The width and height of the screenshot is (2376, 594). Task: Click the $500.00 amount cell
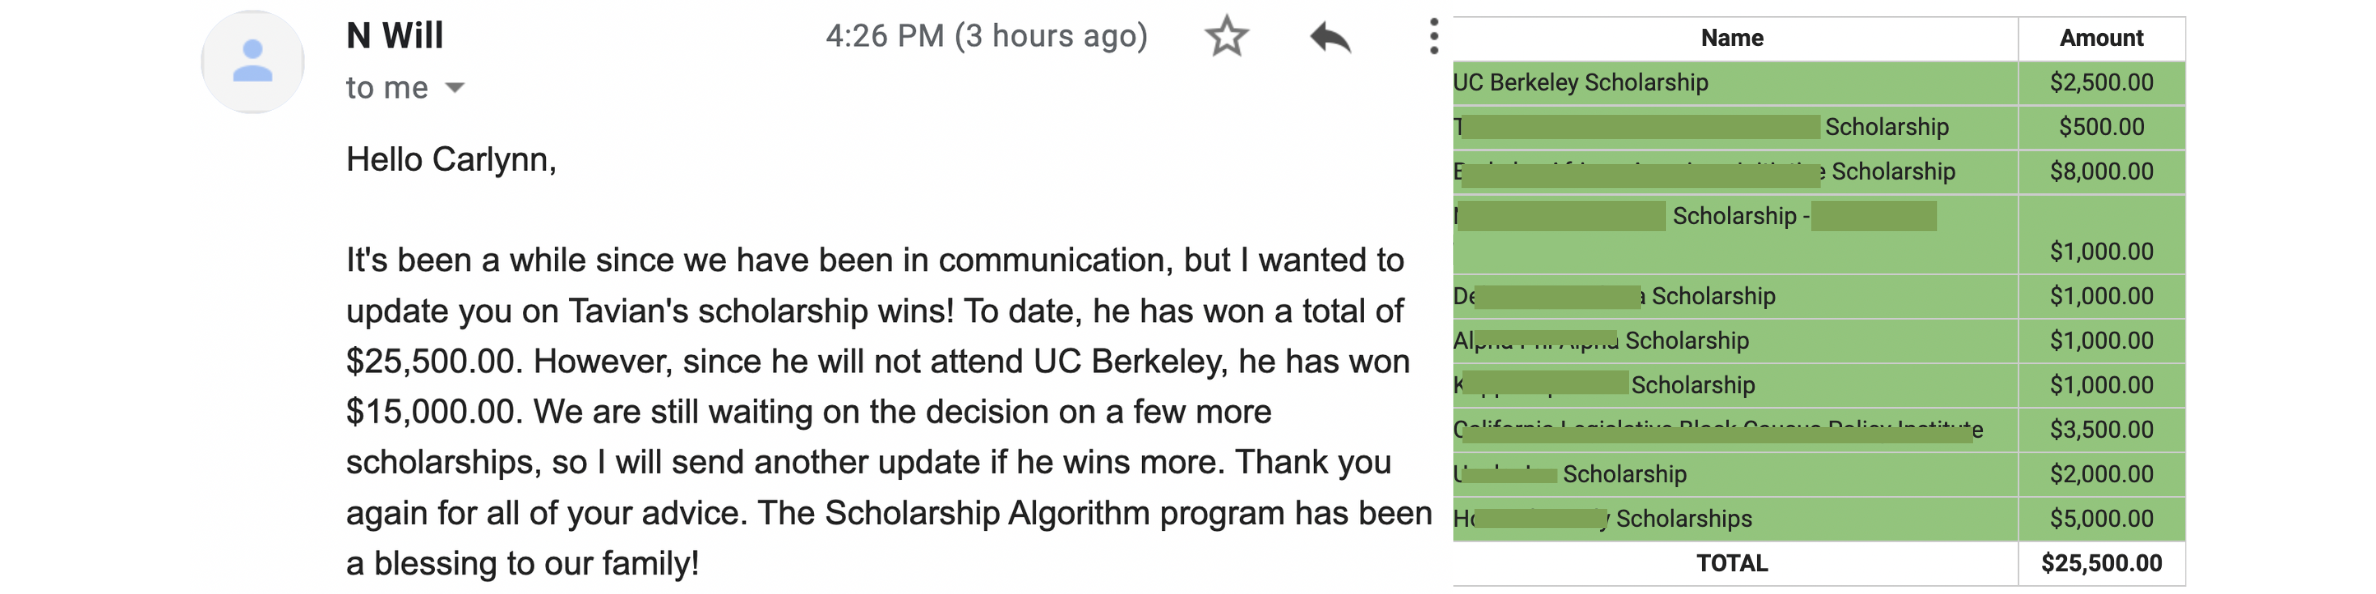(x=2101, y=127)
